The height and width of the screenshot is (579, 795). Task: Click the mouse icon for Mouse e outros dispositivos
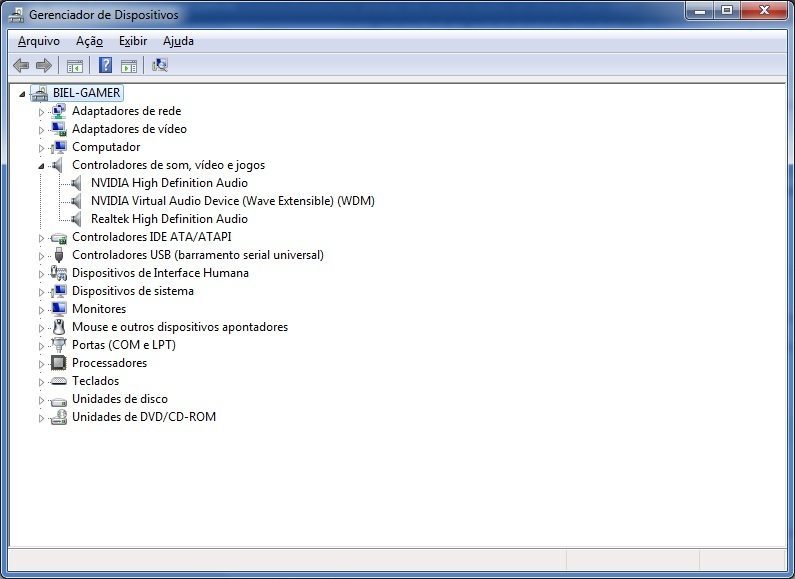[59, 327]
